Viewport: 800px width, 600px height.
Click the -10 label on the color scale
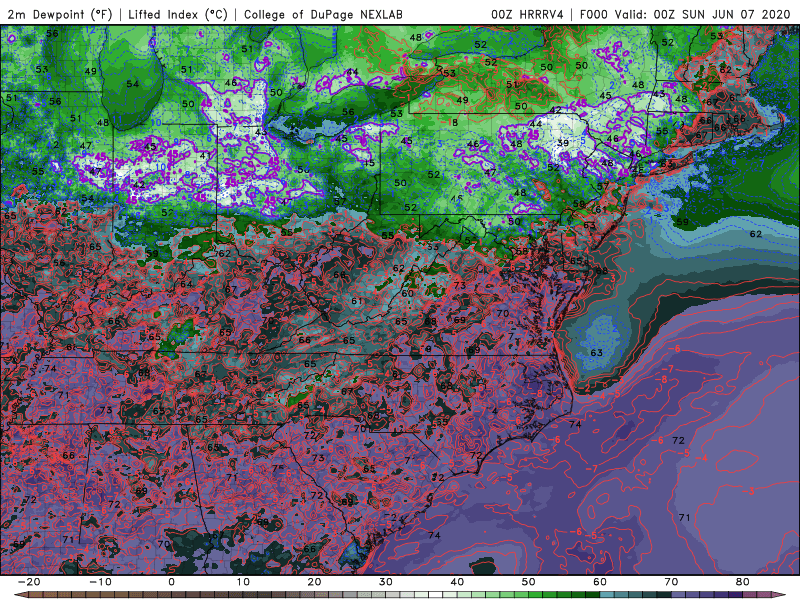pos(100,582)
